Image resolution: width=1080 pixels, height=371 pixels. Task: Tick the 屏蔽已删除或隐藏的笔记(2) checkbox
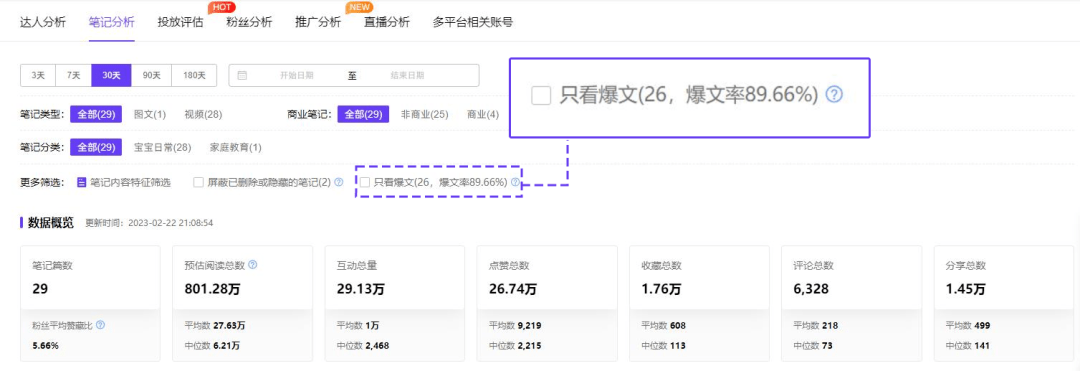[x=198, y=182]
